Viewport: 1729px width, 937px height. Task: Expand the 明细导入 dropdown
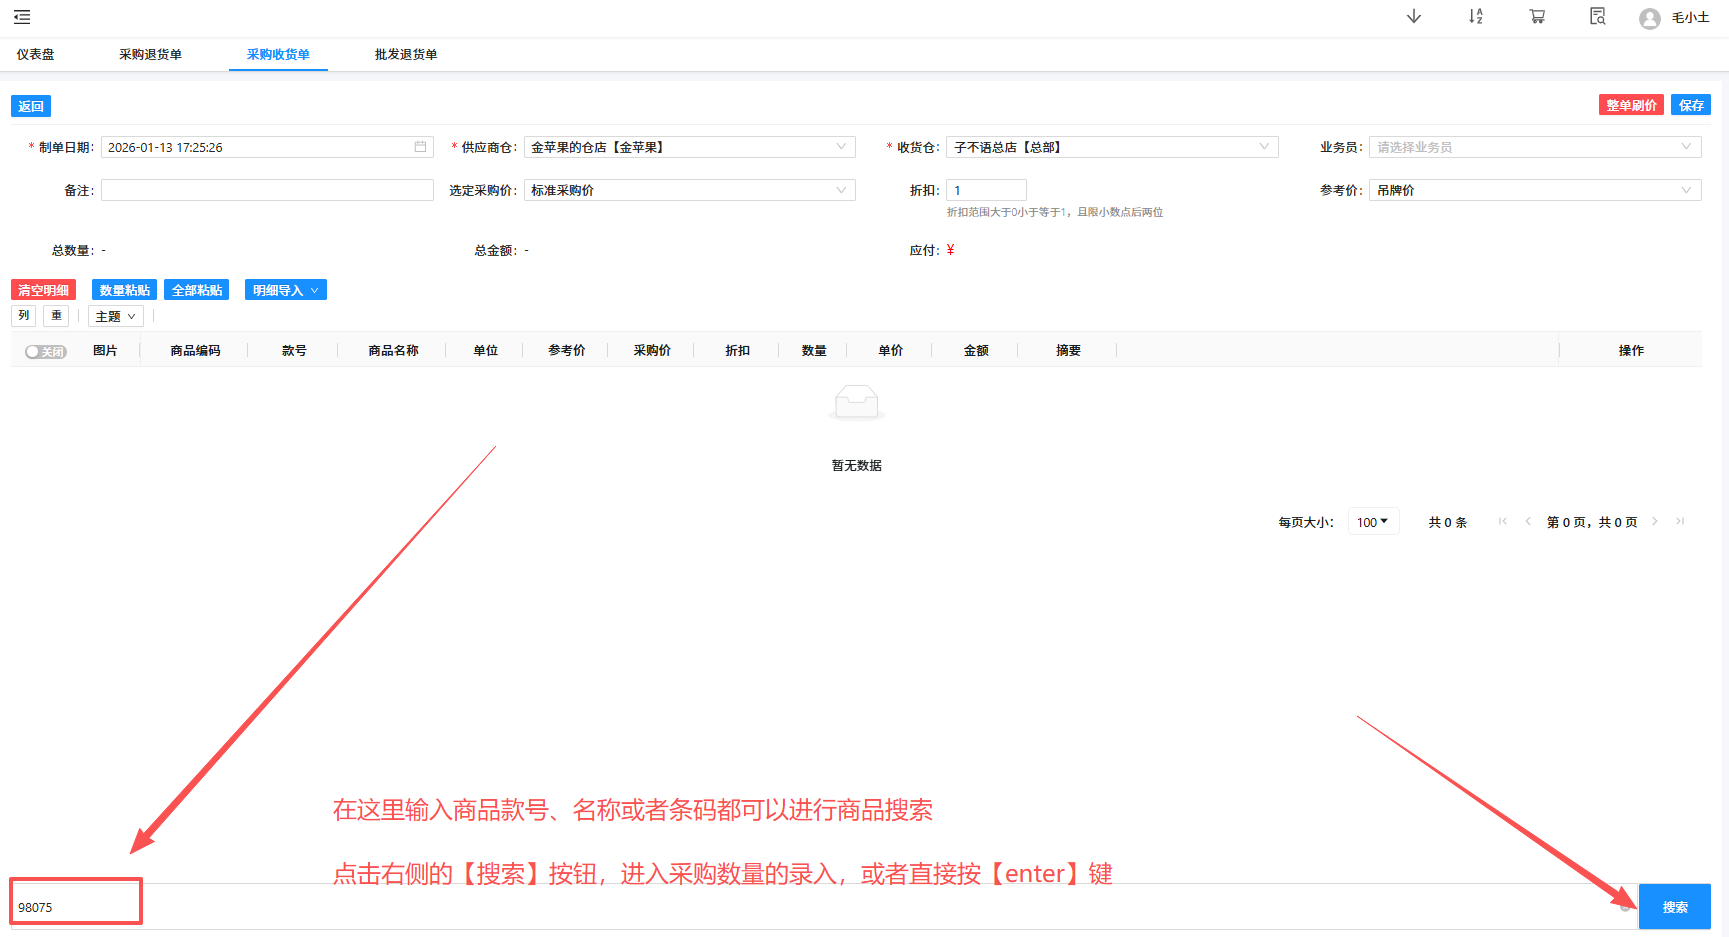coord(285,289)
